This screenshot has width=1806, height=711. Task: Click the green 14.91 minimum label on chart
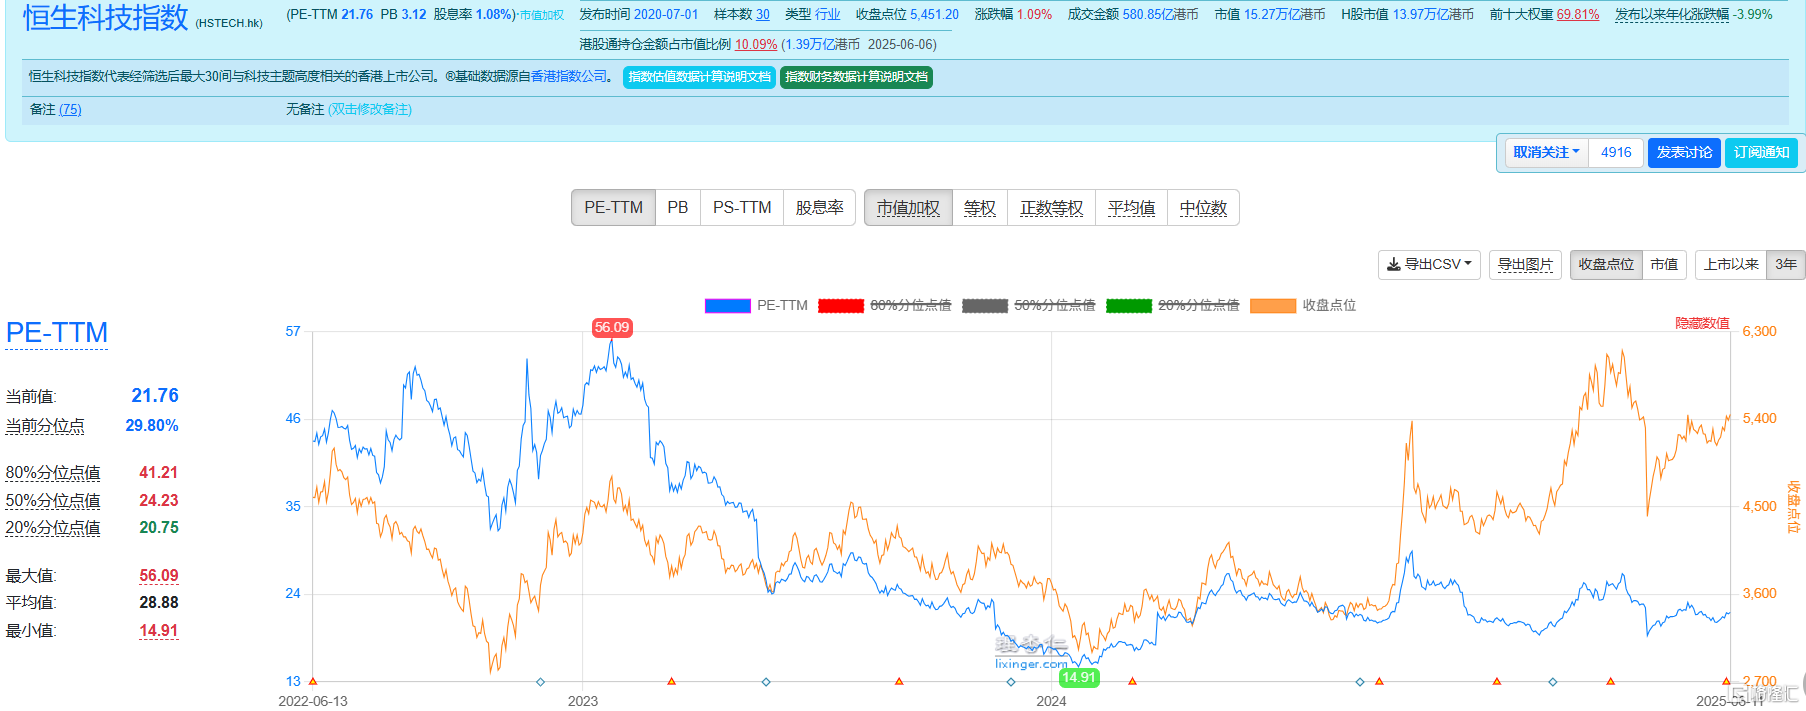(x=1079, y=678)
